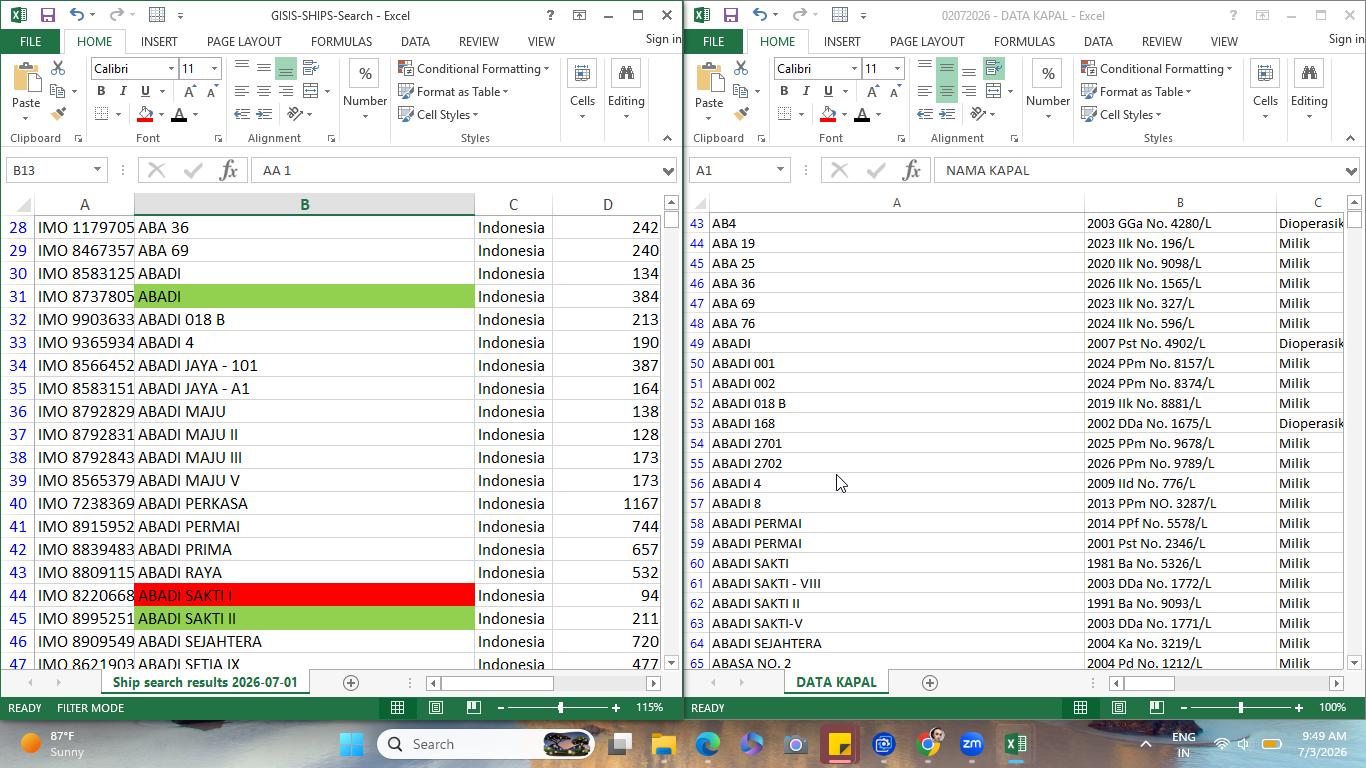Select the cell containing ABADI SAKTI II highlighted green
This screenshot has height=768, width=1366.
pos(304,618)
